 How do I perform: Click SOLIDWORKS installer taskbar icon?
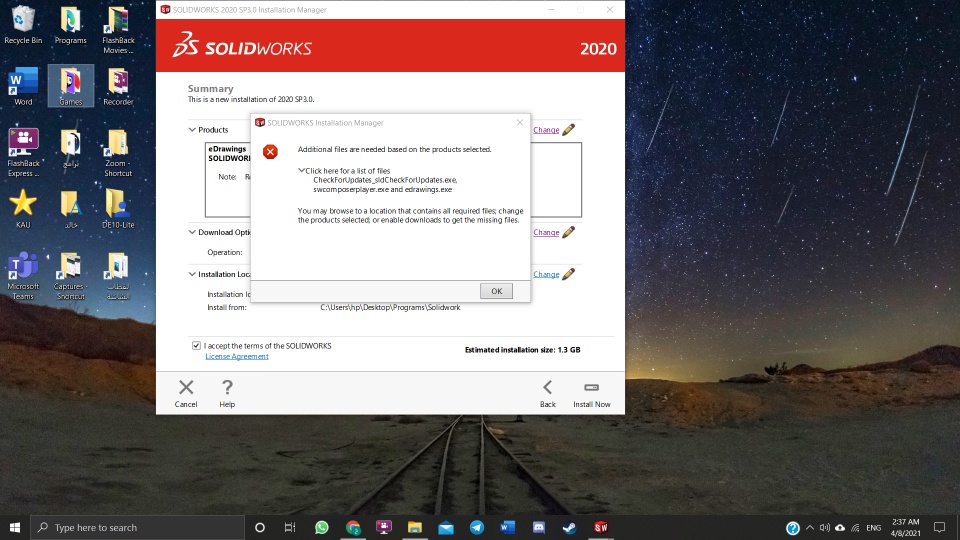click(x=601, y=527)
